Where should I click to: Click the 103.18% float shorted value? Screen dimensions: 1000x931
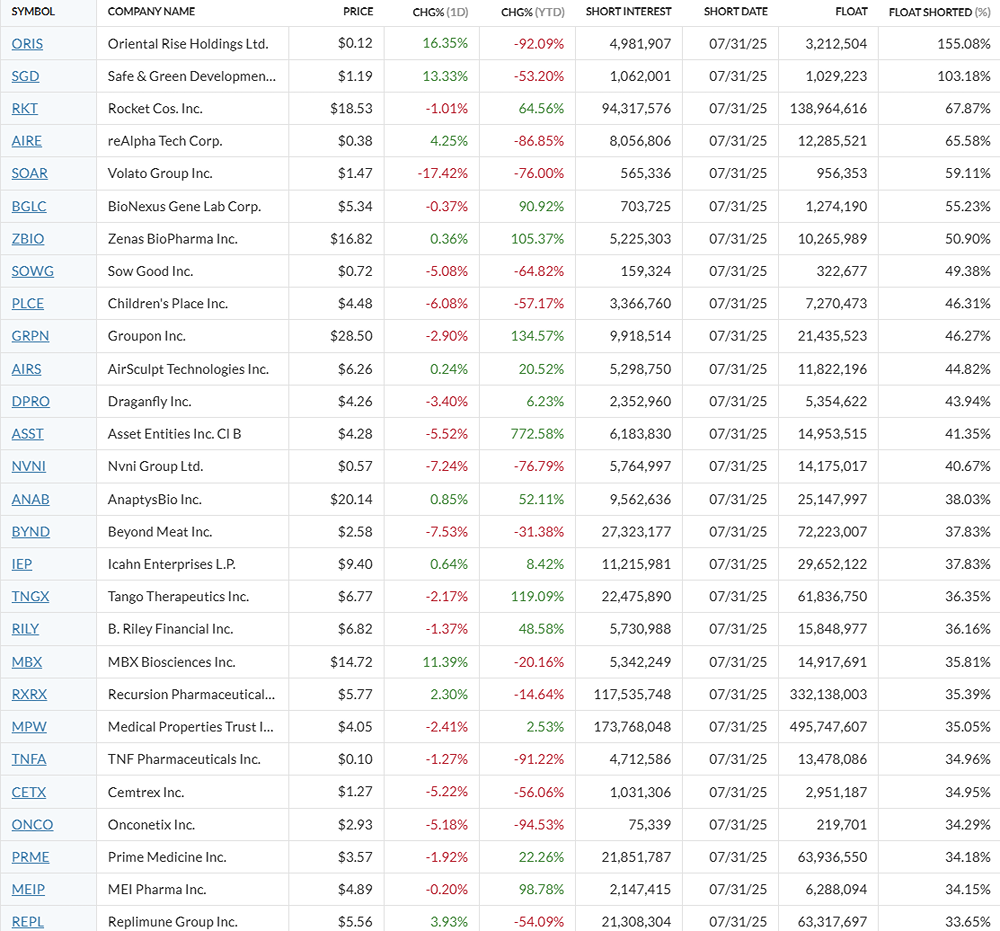pyautogui.click(x=964, y=77)
